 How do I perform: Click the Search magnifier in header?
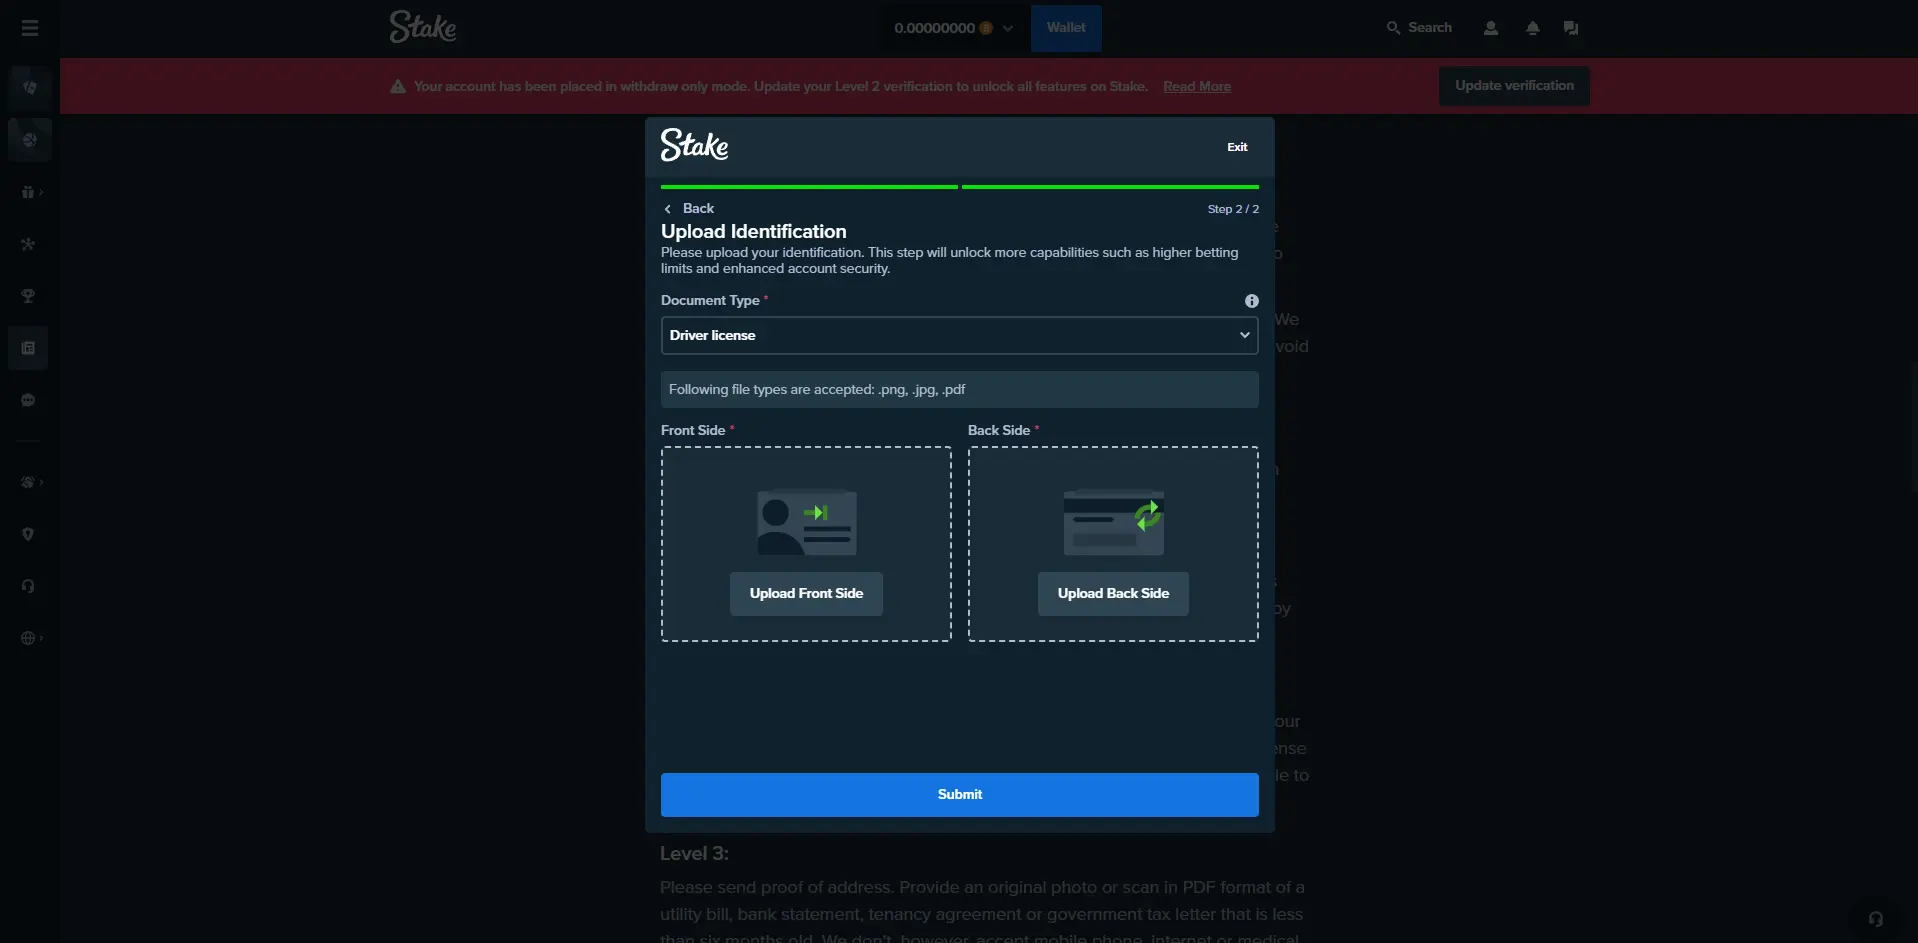click(1393, 28)
